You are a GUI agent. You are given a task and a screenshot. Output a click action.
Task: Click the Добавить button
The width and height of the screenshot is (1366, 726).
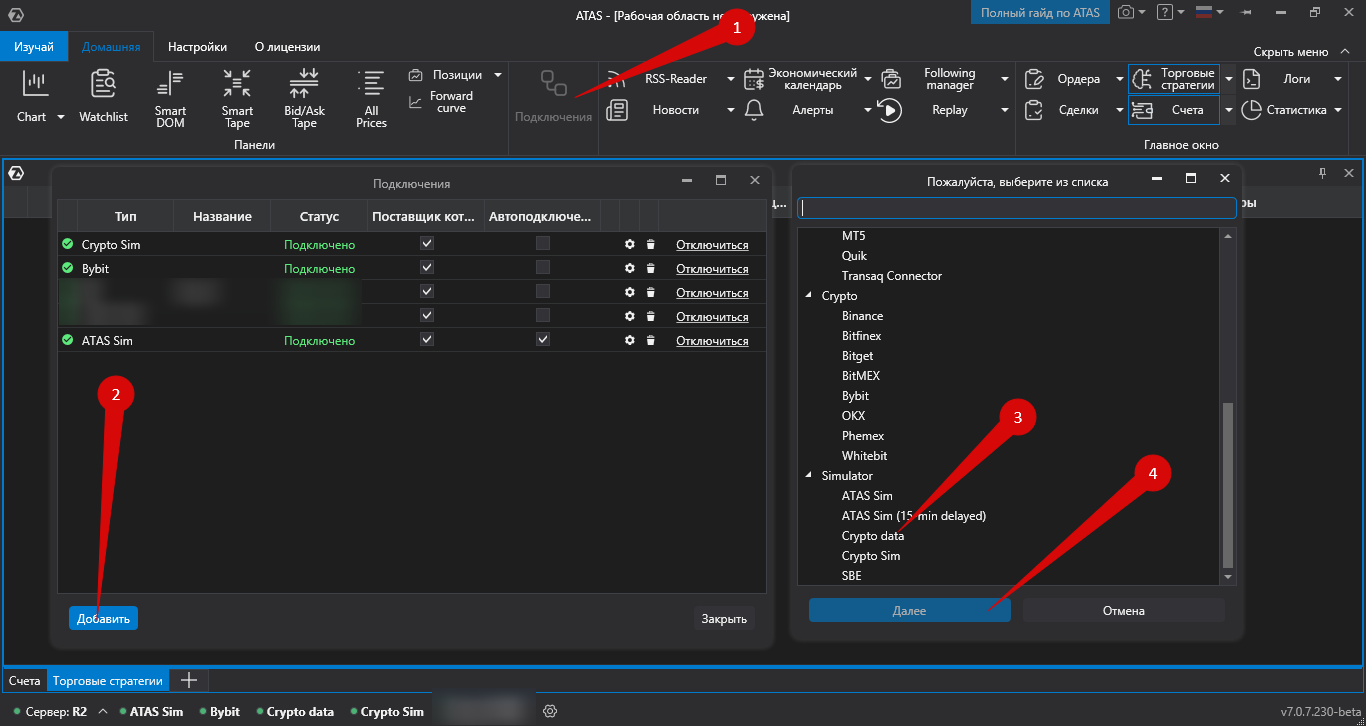pos(103,618)
